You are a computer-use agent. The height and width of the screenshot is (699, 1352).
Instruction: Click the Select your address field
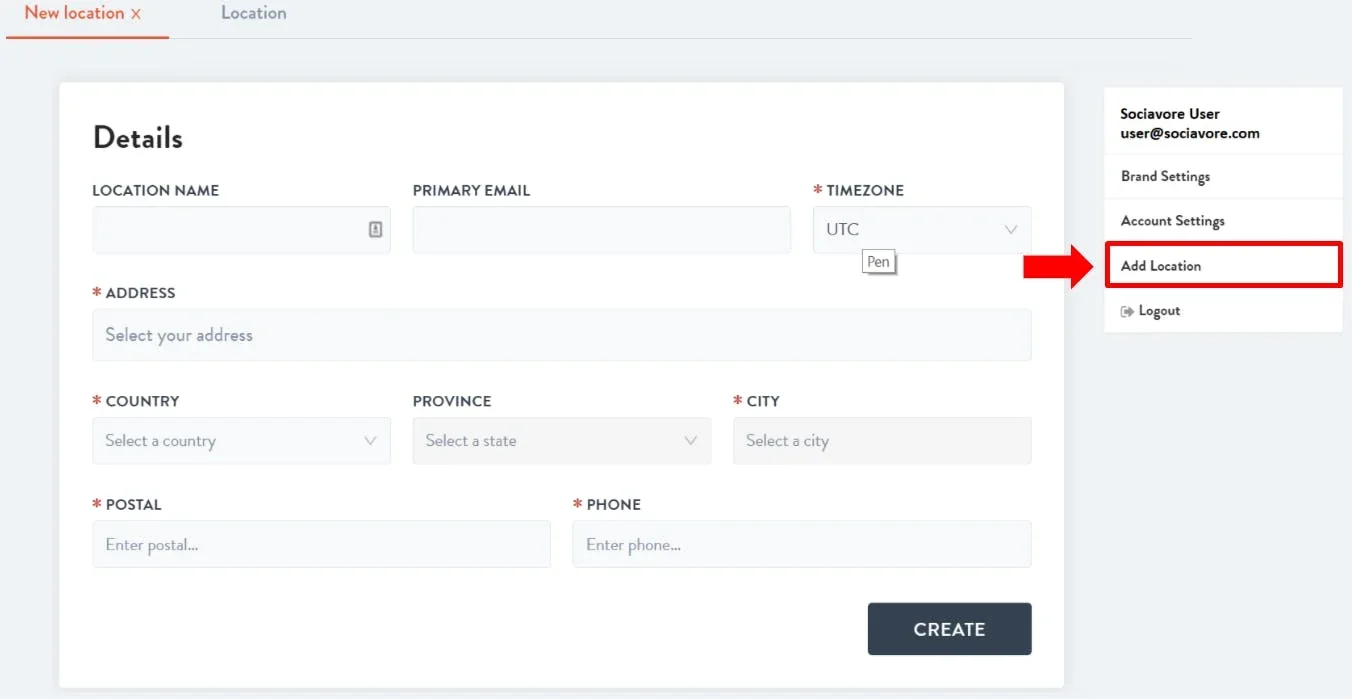(561, 335)
